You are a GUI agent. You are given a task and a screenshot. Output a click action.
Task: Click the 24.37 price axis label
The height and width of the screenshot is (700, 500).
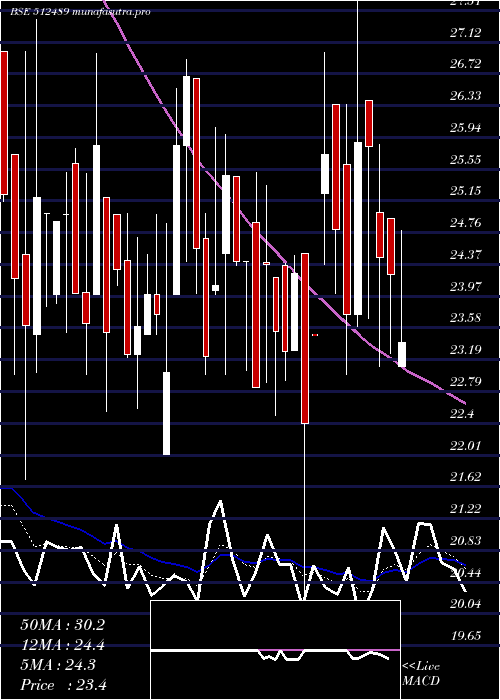(466, 255)
